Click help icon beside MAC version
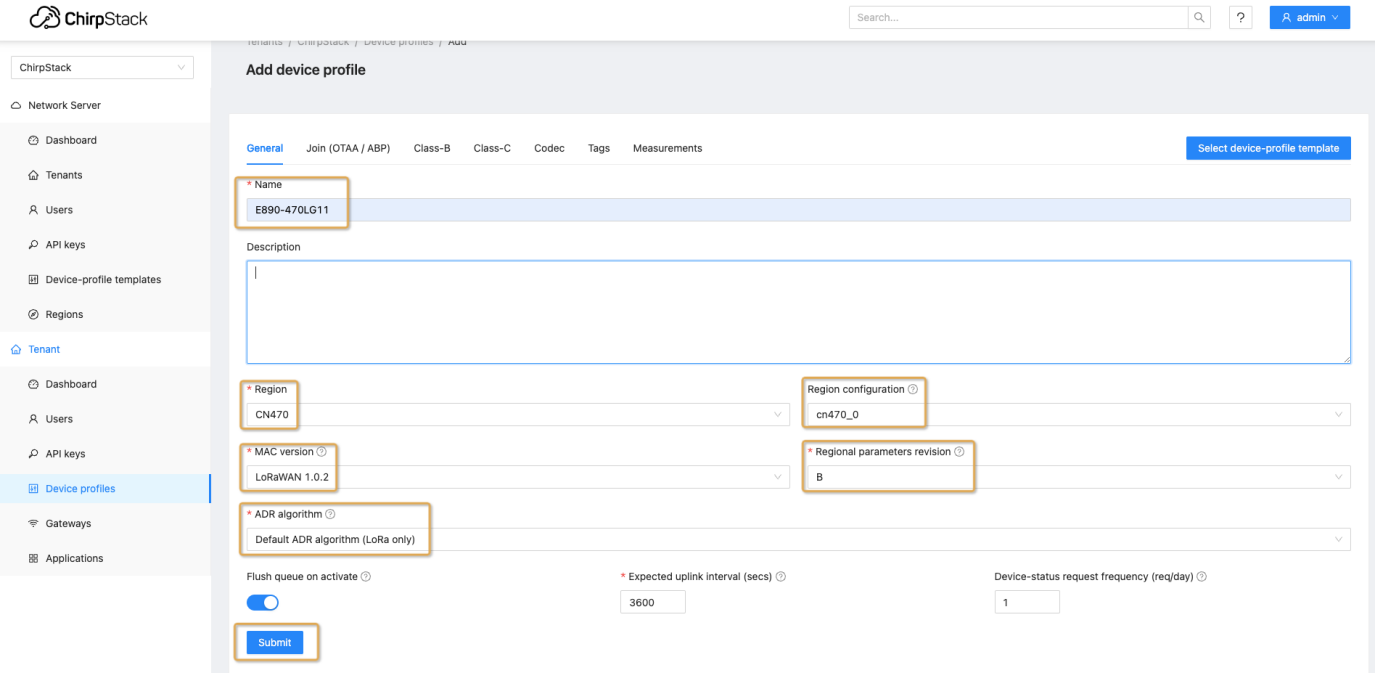 pos(321,452)
